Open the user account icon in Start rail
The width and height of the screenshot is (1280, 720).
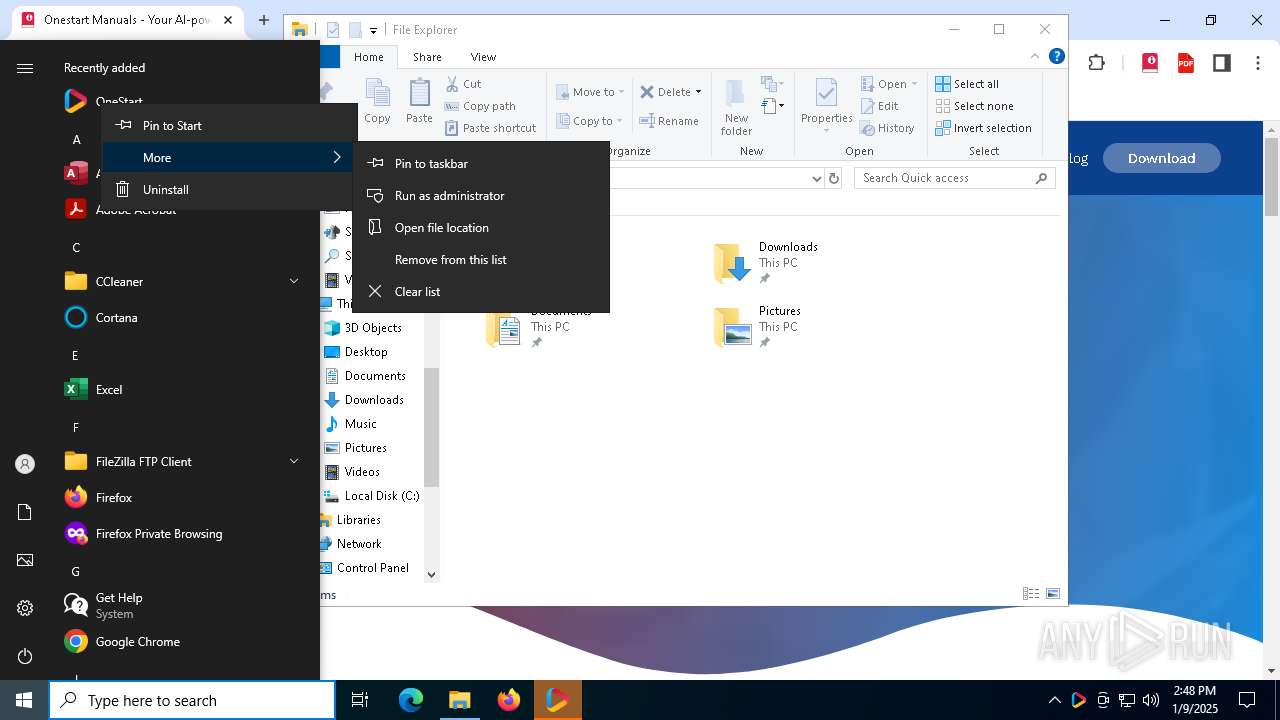(25, 464)
